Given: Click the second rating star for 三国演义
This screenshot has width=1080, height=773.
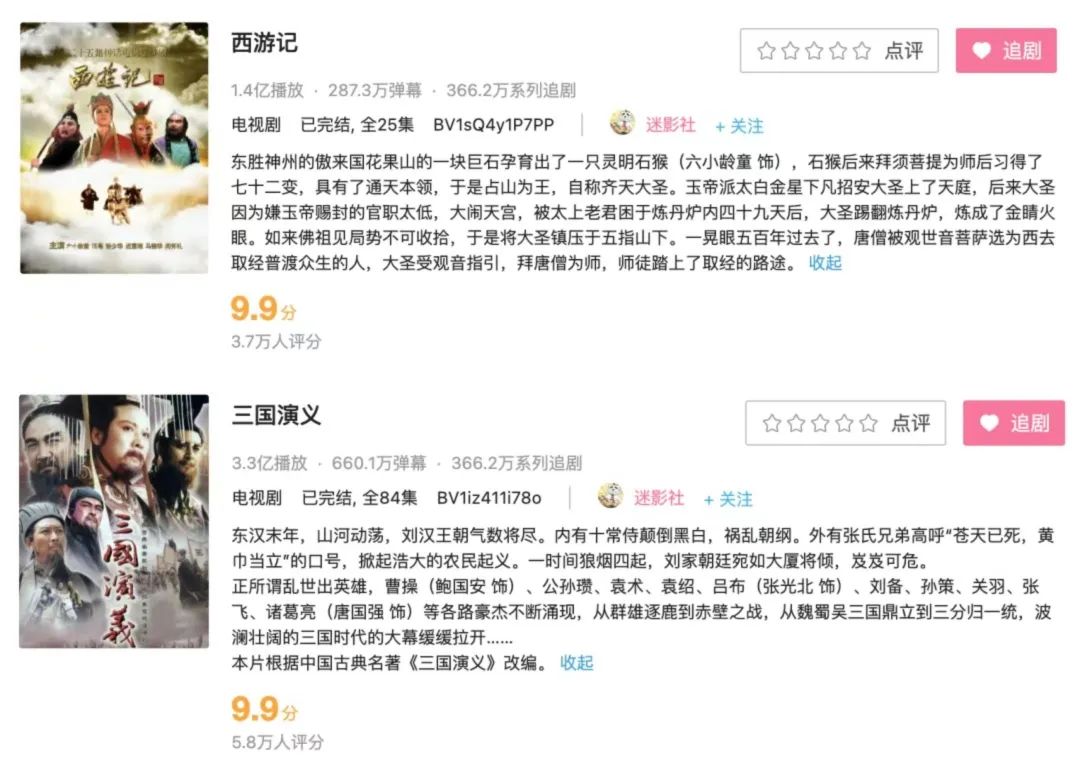Looking at the screenshot, I should pyautogui.click(x=796, y=423).
